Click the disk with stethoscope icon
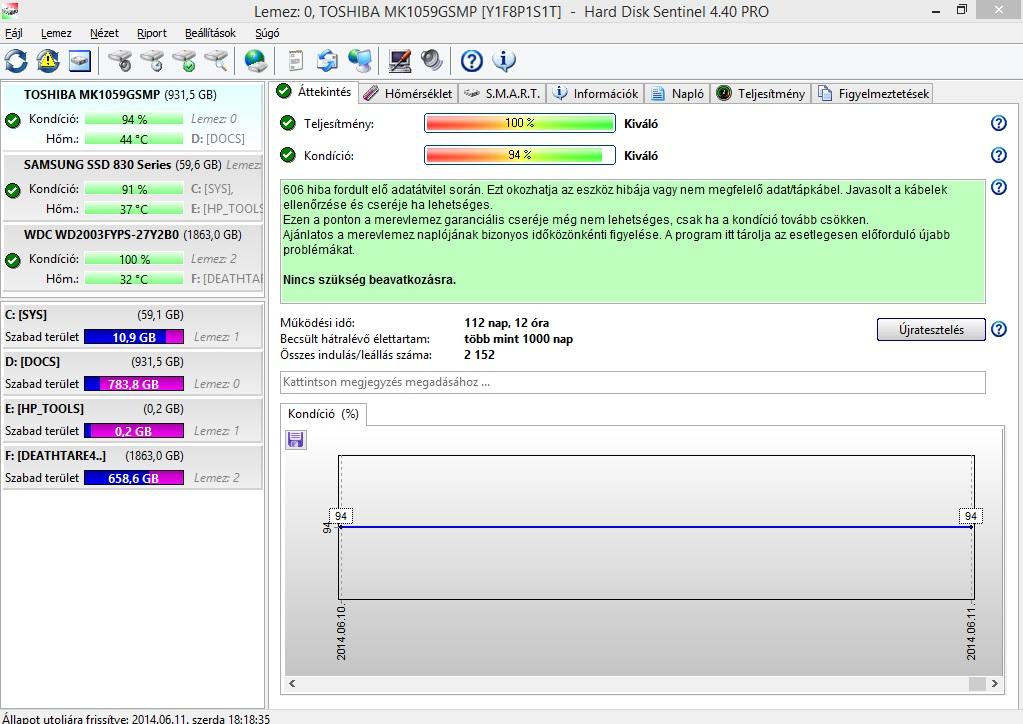This screenshot has height=724, width=1023. point(120,61)
